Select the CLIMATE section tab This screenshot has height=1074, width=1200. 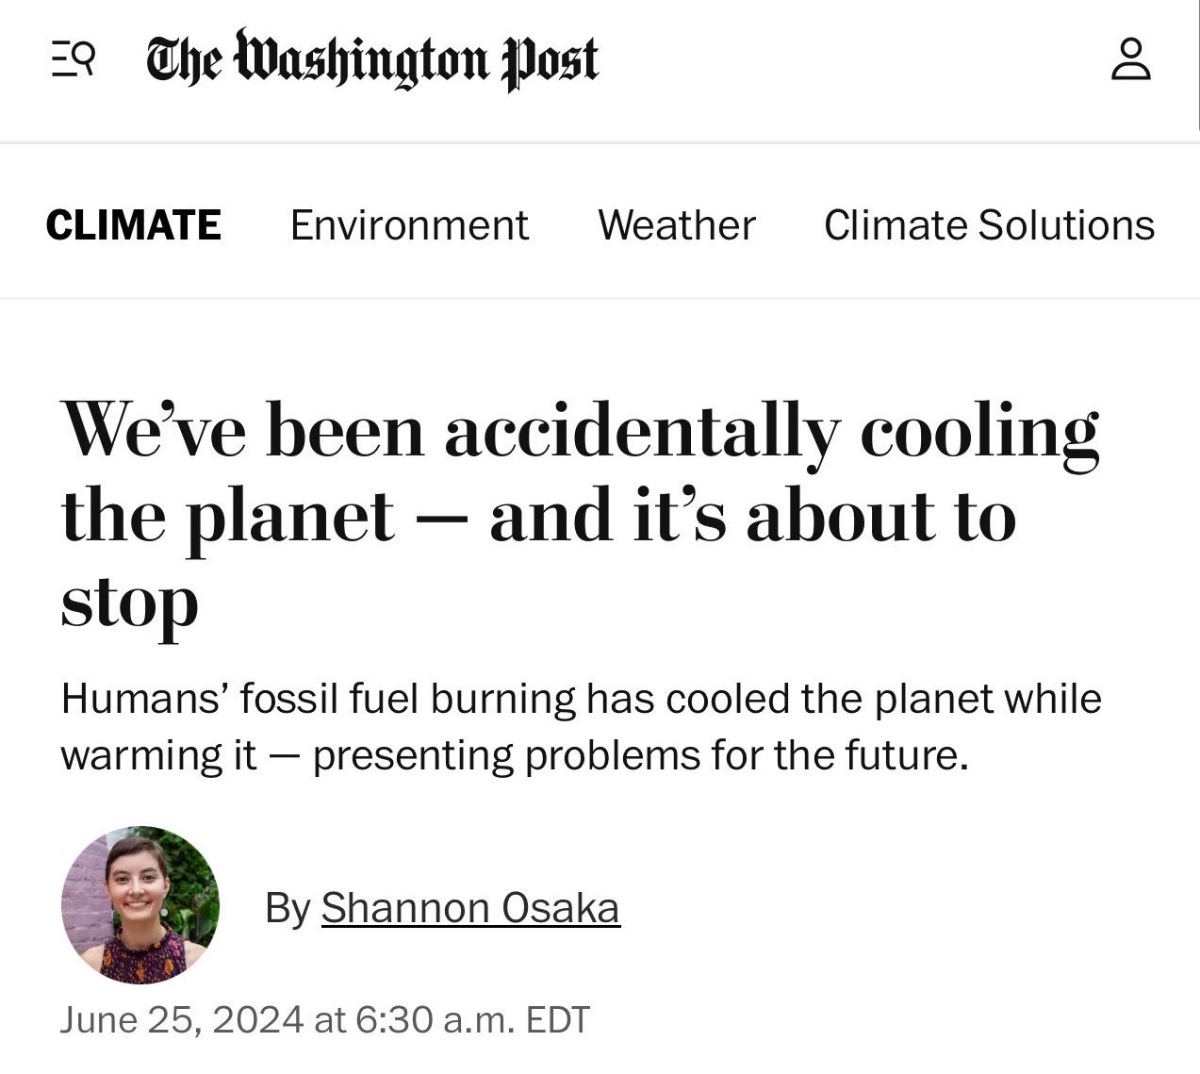tap(133, 225)
